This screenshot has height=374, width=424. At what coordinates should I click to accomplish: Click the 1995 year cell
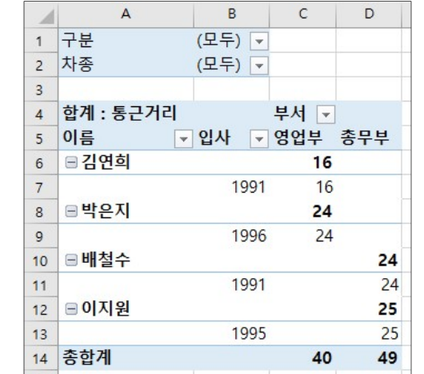tap(231, 334)
